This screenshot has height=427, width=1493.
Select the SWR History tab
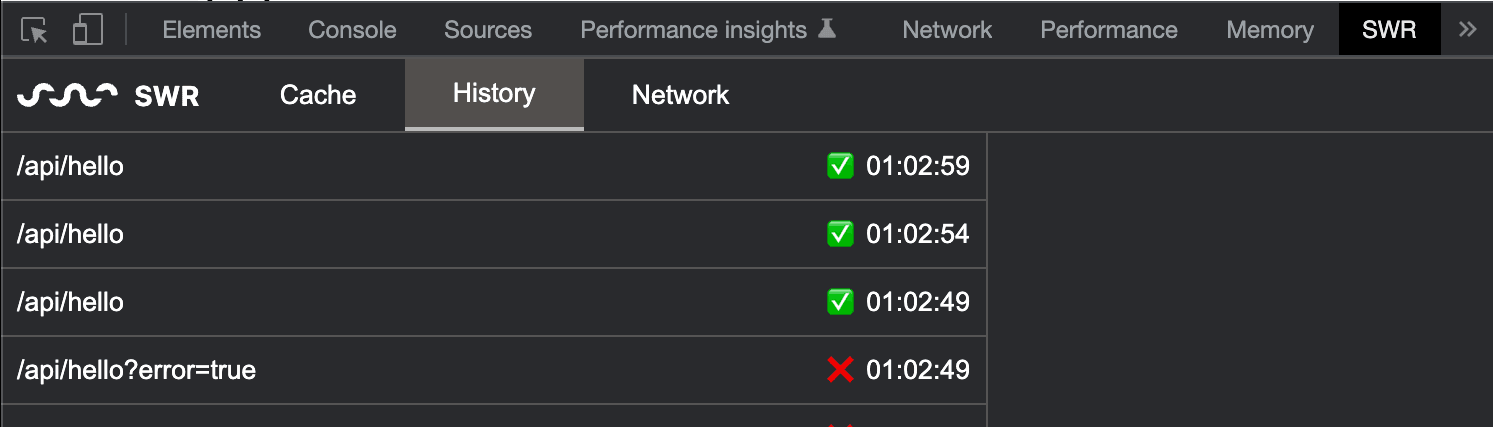494,94
